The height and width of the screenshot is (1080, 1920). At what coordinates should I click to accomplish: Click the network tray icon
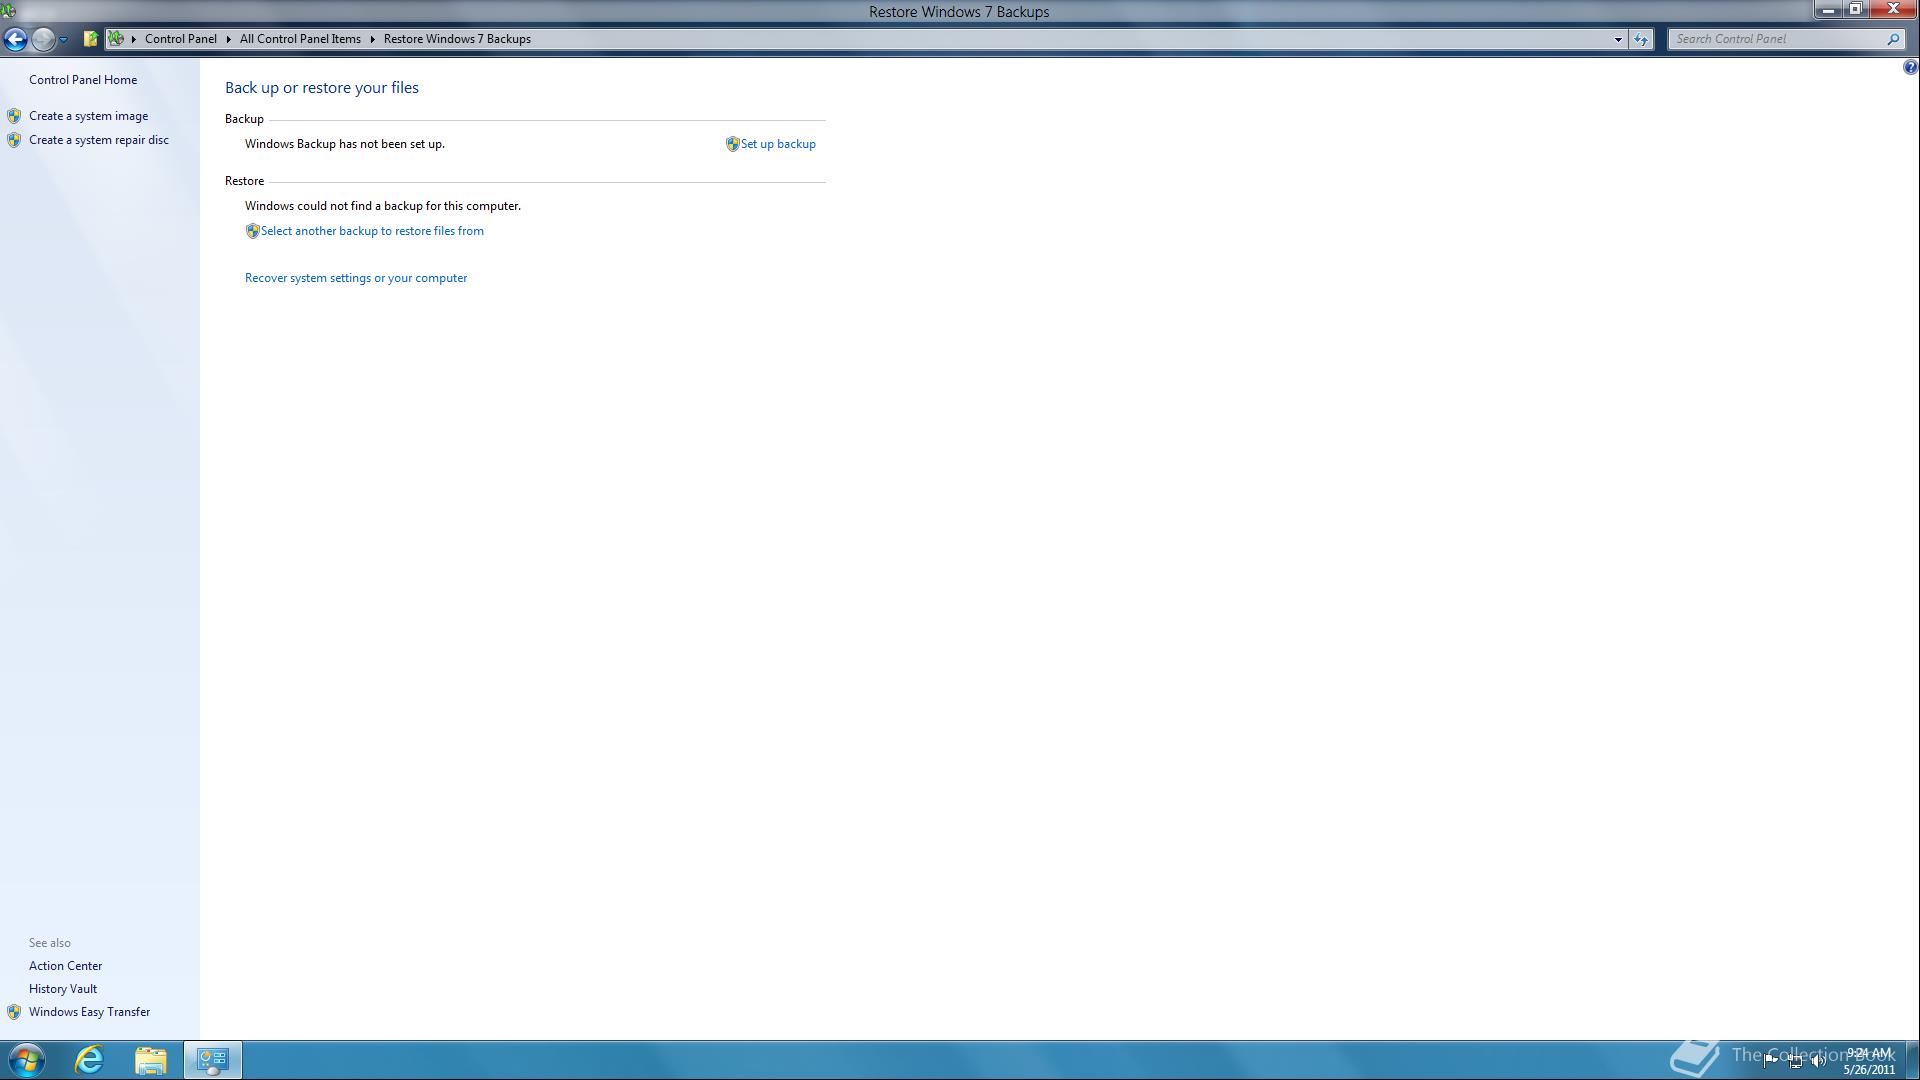pyautogui.click(x=1796, y=1061)
